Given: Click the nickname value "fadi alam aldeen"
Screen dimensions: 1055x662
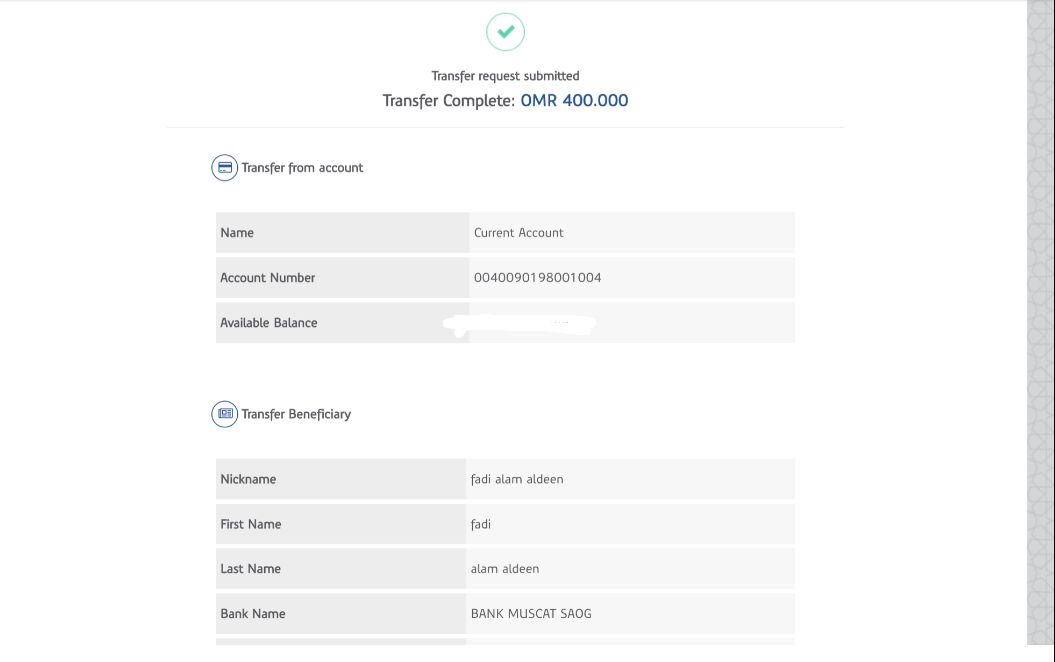Looking at the screenshot, I should pyautogui.click(x=517, y=479).
